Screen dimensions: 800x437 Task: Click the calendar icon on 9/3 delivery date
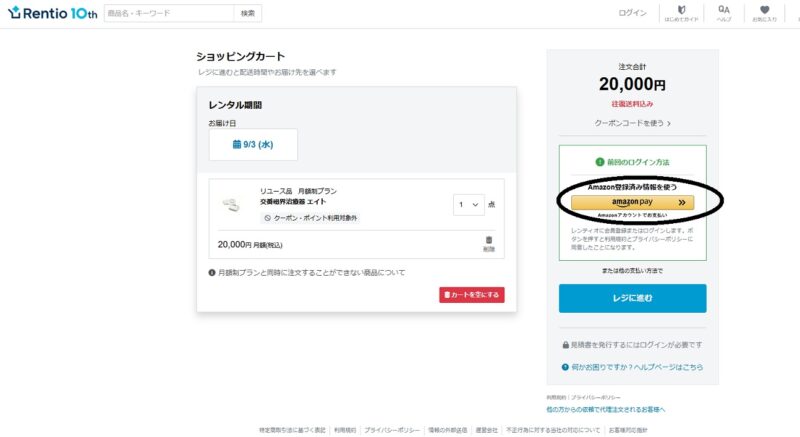(x=237, y=144)
